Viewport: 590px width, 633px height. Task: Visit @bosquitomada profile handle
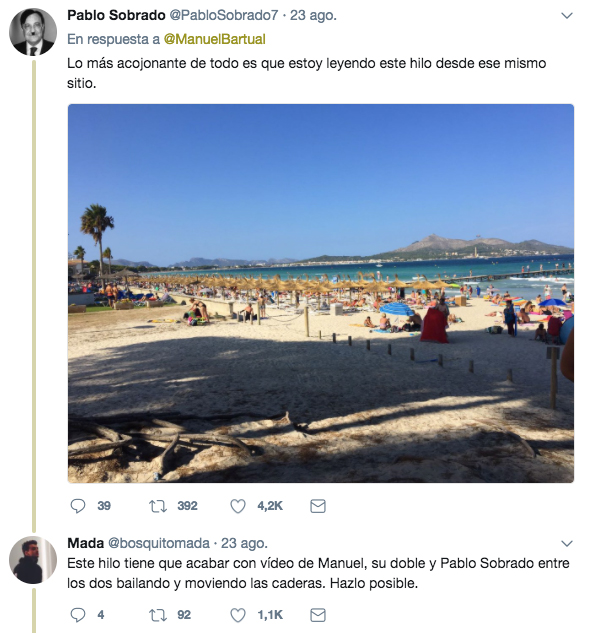(x=159, y=543)
